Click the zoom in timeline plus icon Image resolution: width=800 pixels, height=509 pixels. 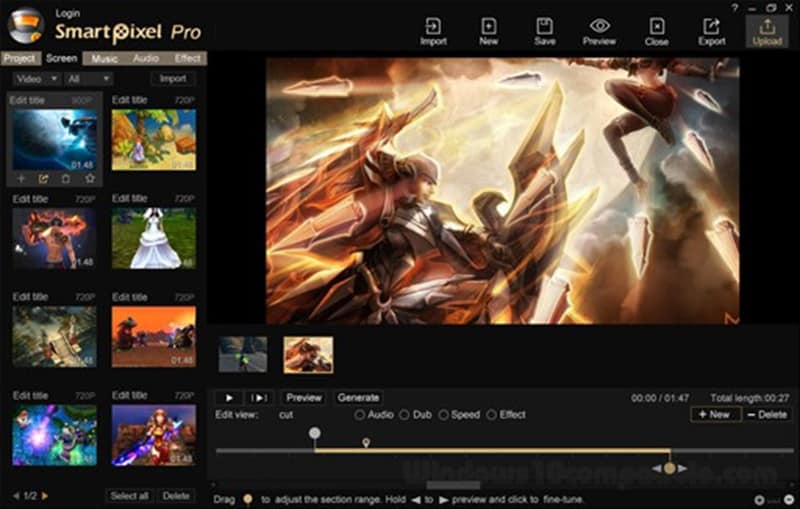point(759,500)
